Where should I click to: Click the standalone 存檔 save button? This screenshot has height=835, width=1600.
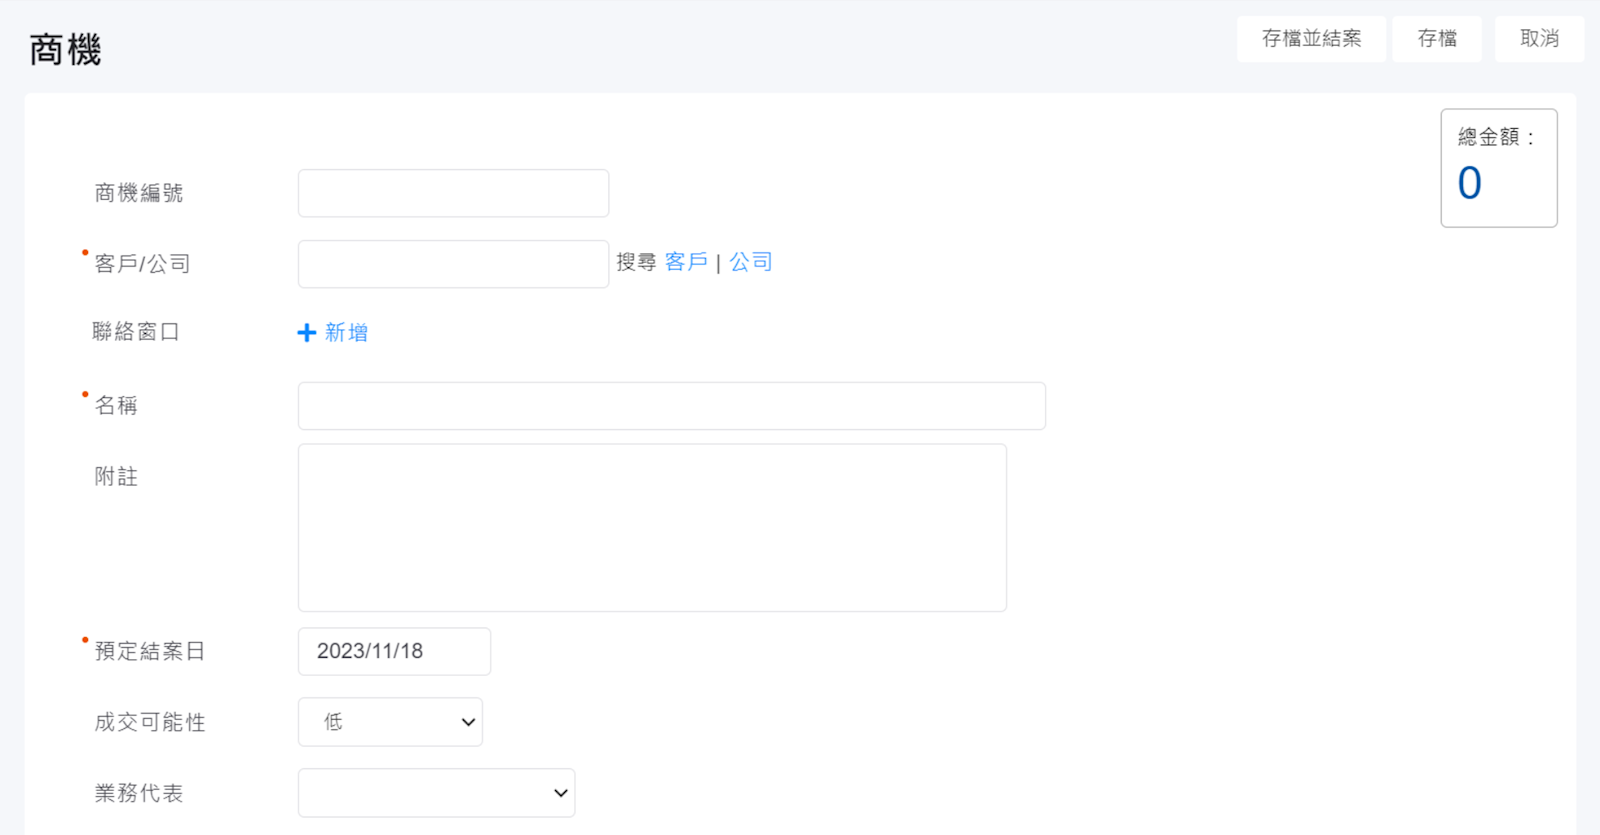(x=1436, y=39)
